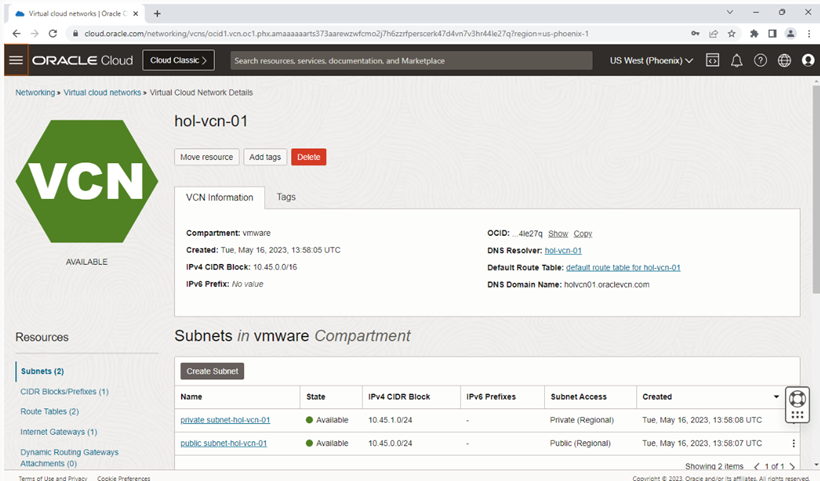Open CIDR Blocks/Prefixes (1) resource
820x481 pixels.
(64, 392)
